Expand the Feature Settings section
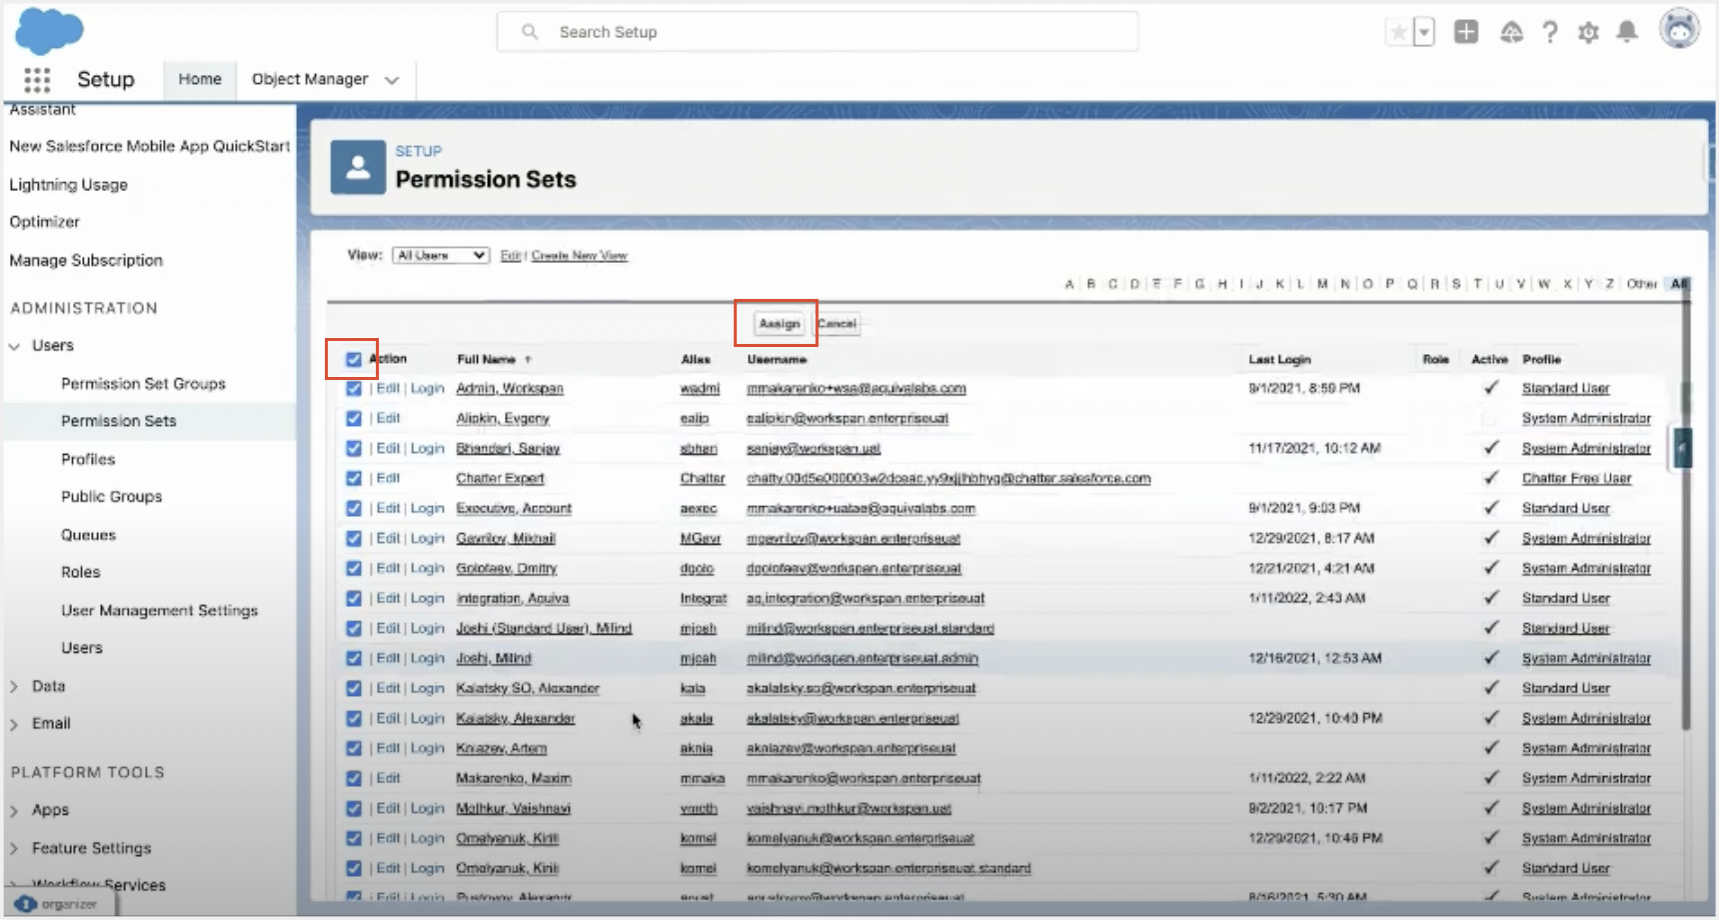This screenshot has height=920, width=1719. [x=14, y=848]
